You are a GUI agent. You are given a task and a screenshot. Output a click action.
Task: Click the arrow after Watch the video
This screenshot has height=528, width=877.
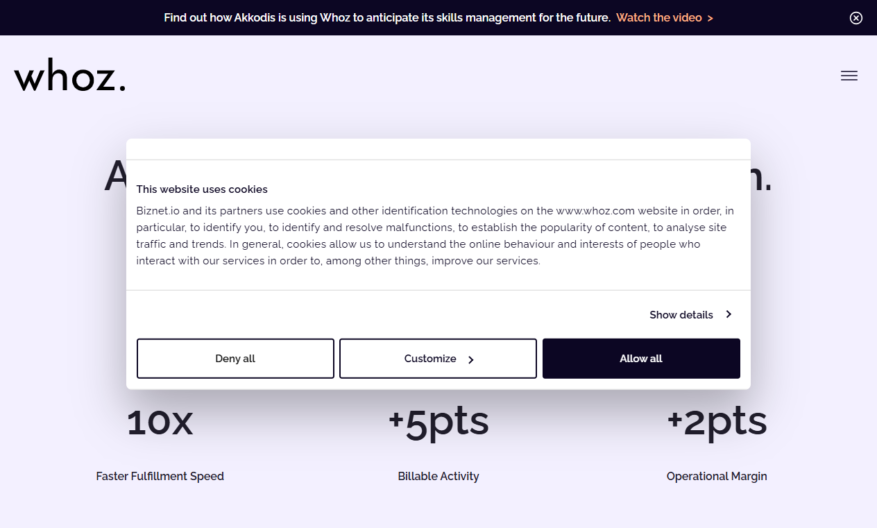tap(710, 18)
